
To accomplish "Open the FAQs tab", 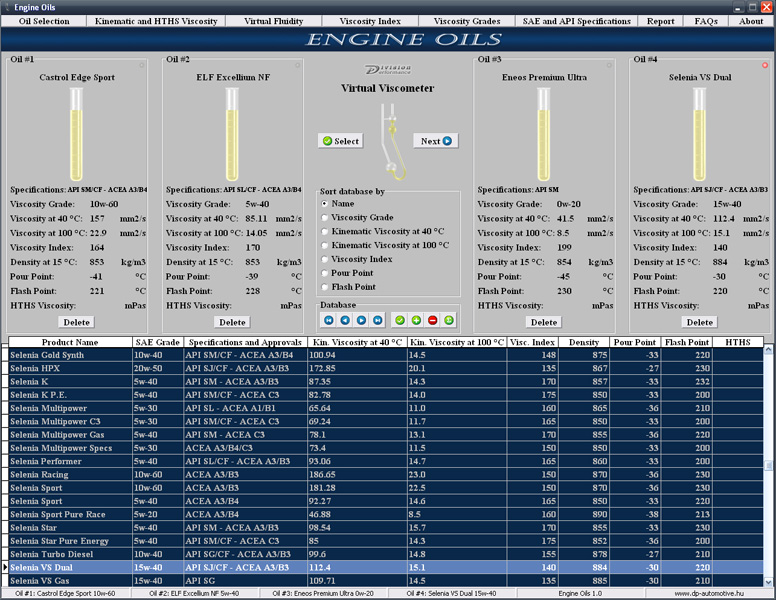I will pos(706,21).
